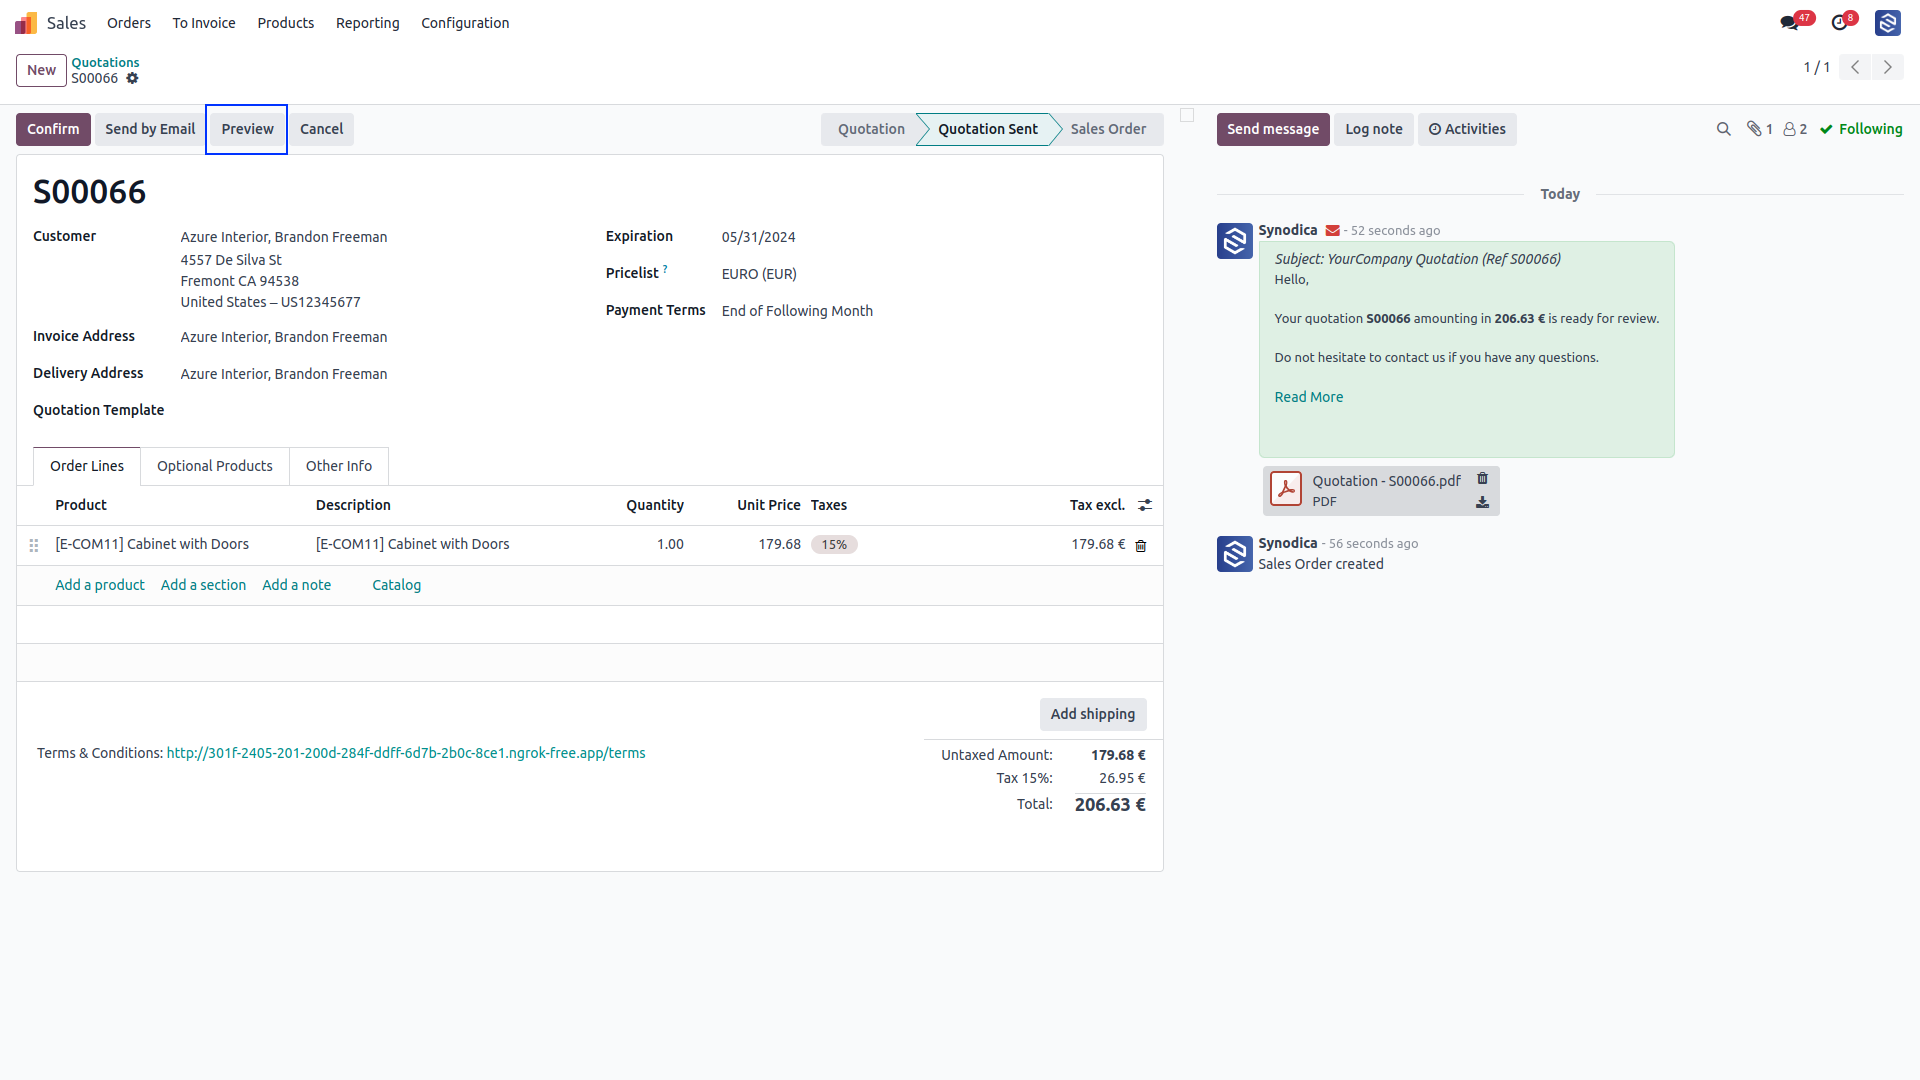The width and height of the screenshot is (1920, 1080).
Task: Delete the Cabinet with Doors order line
Action: [x=1141, y=546]
